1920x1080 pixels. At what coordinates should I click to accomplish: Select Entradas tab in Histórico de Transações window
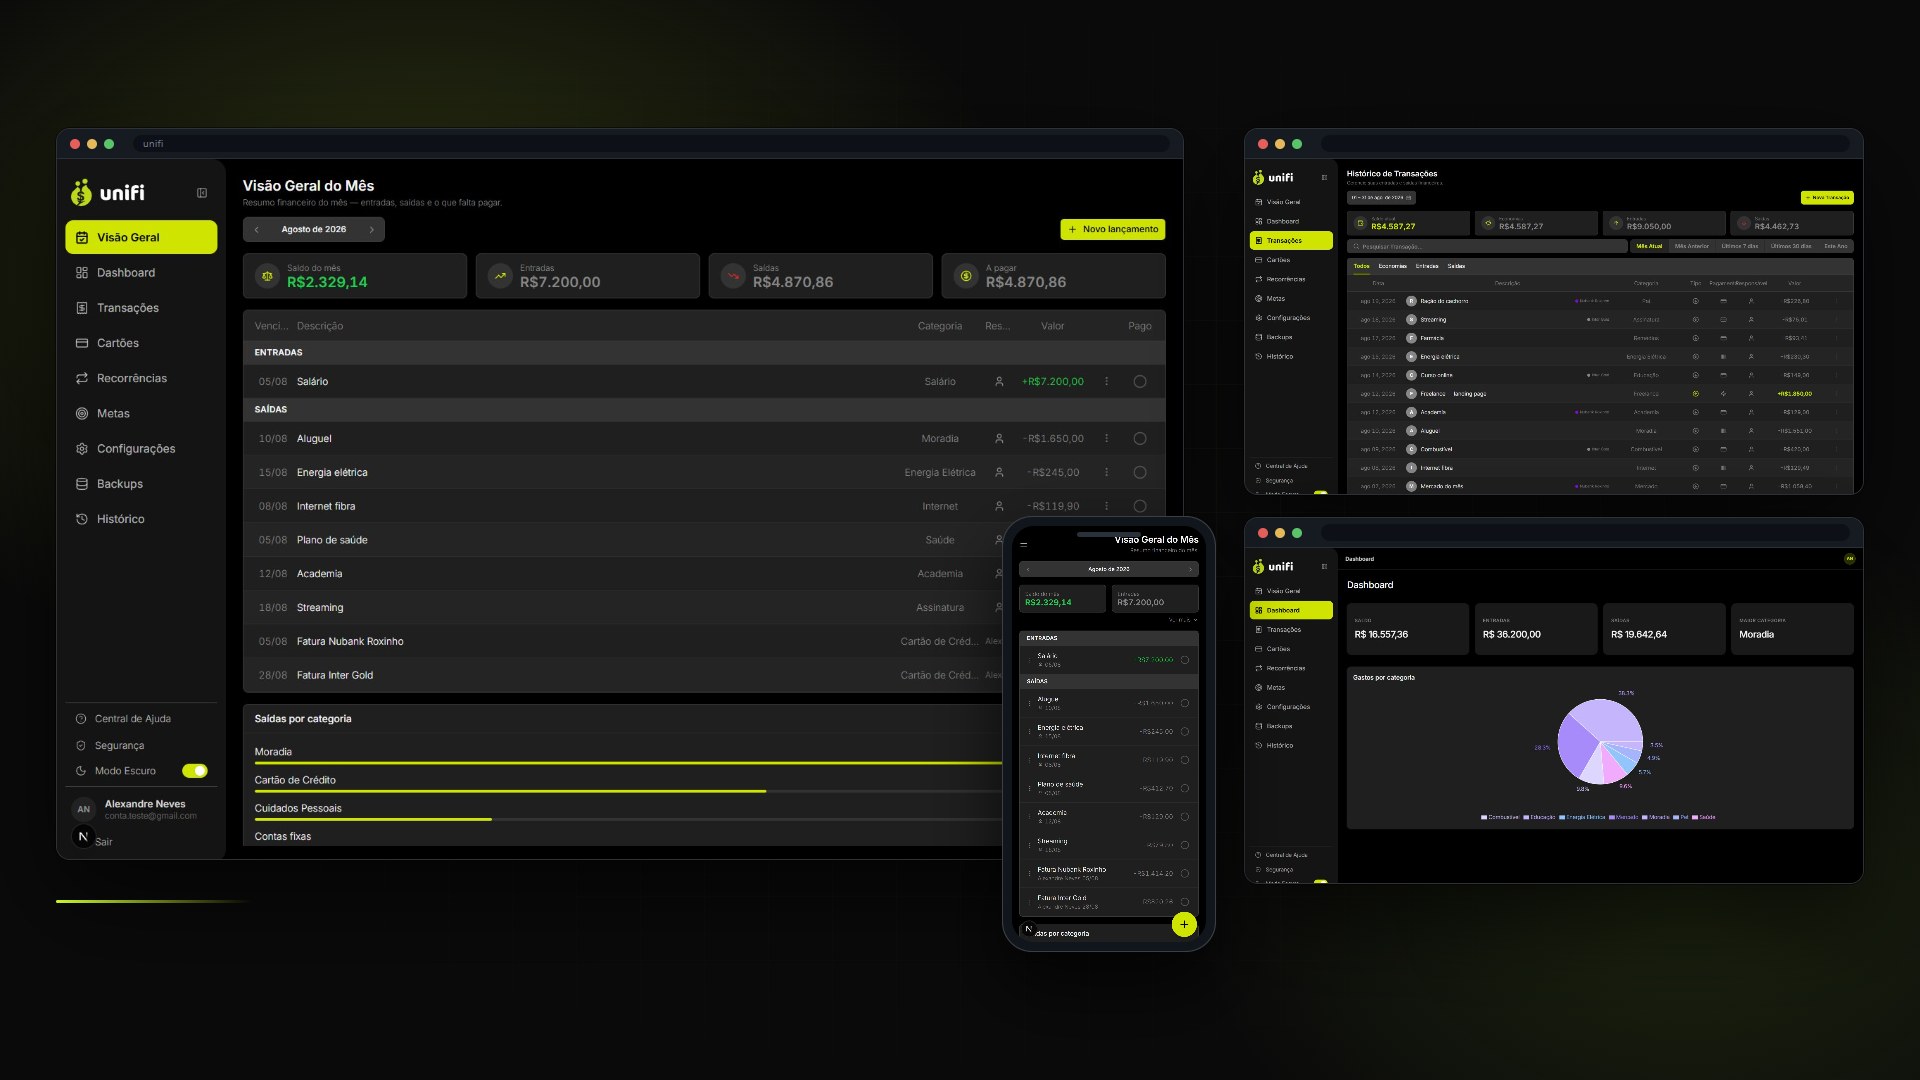coord(1427,267)
